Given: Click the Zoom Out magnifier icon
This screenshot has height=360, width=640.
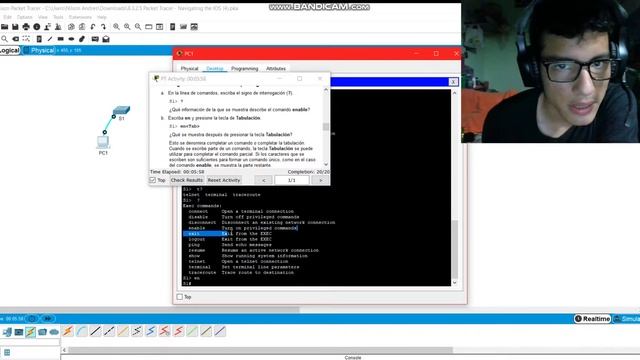Looking at the screenshot, I should tap(138, 27).
